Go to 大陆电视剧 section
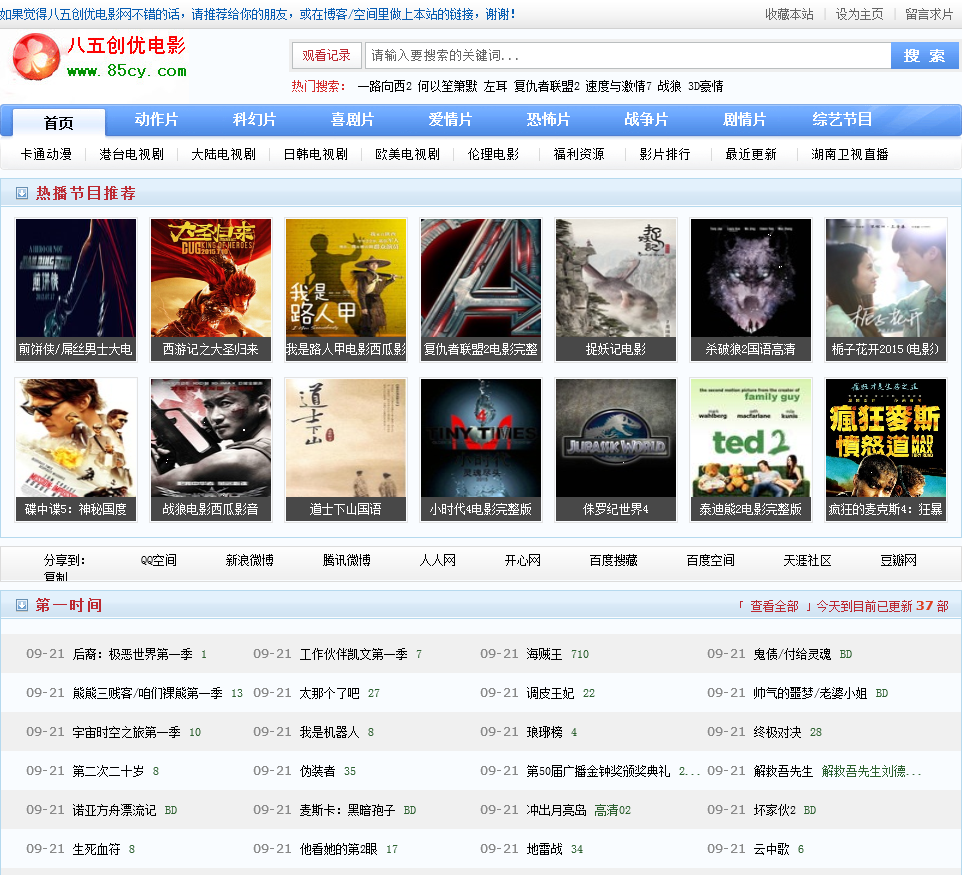 click(x=223, y=154)
